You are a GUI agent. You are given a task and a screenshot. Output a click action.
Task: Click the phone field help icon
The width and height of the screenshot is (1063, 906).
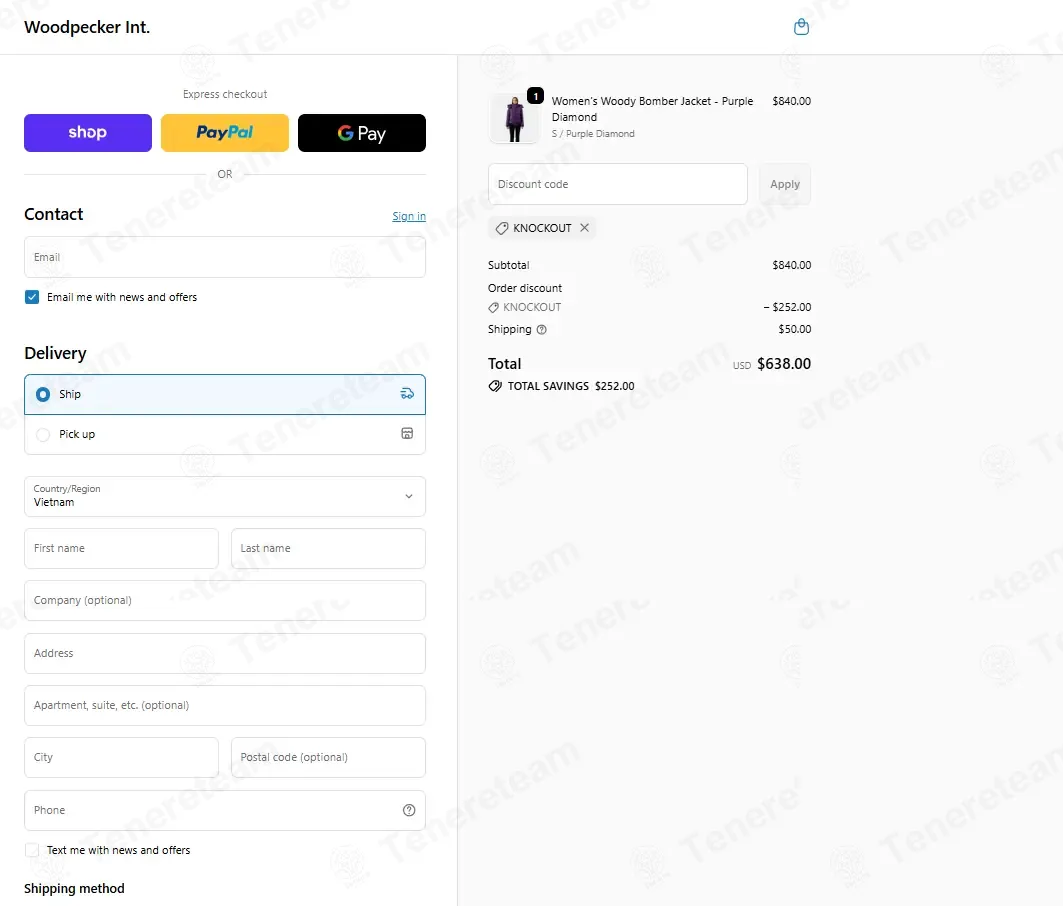(409, 810)
